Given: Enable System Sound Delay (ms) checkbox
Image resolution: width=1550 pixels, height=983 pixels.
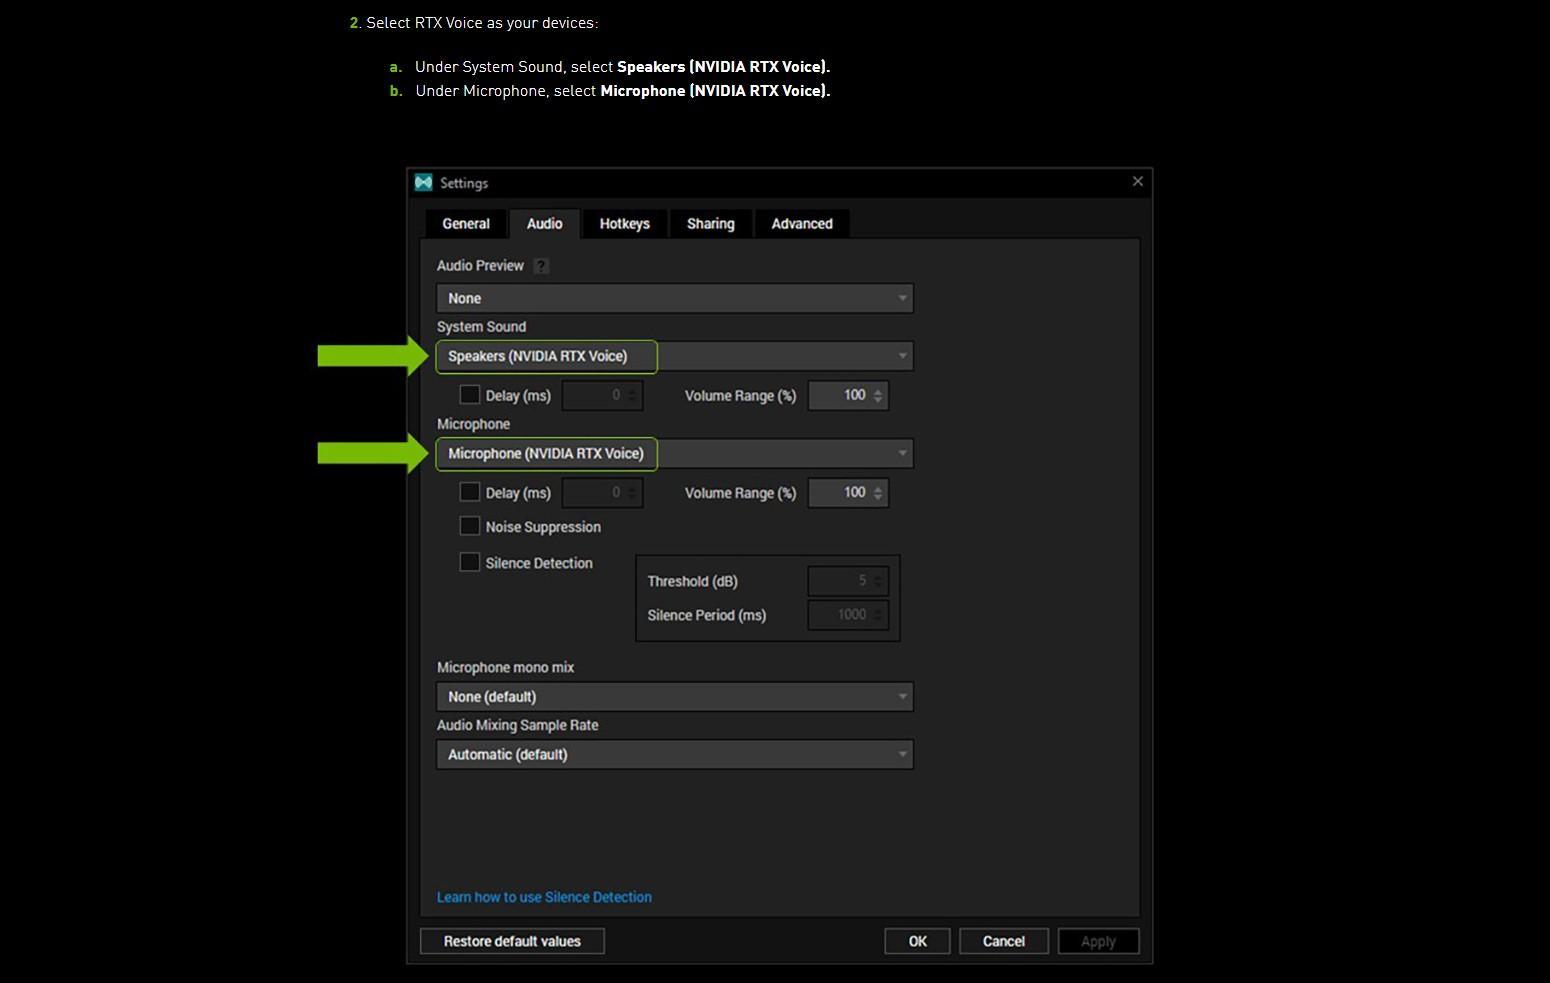Looking at the screenshot, I should point(469,395).
